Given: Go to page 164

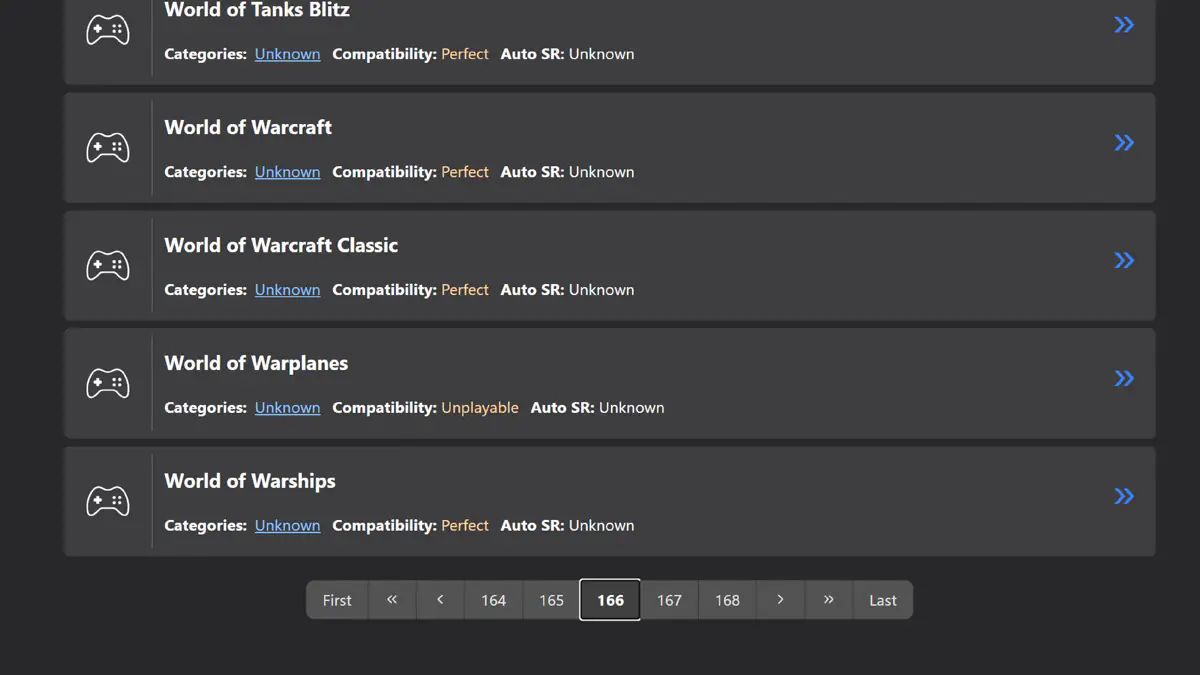Looking at the screenshot, I should coord(493,600).
